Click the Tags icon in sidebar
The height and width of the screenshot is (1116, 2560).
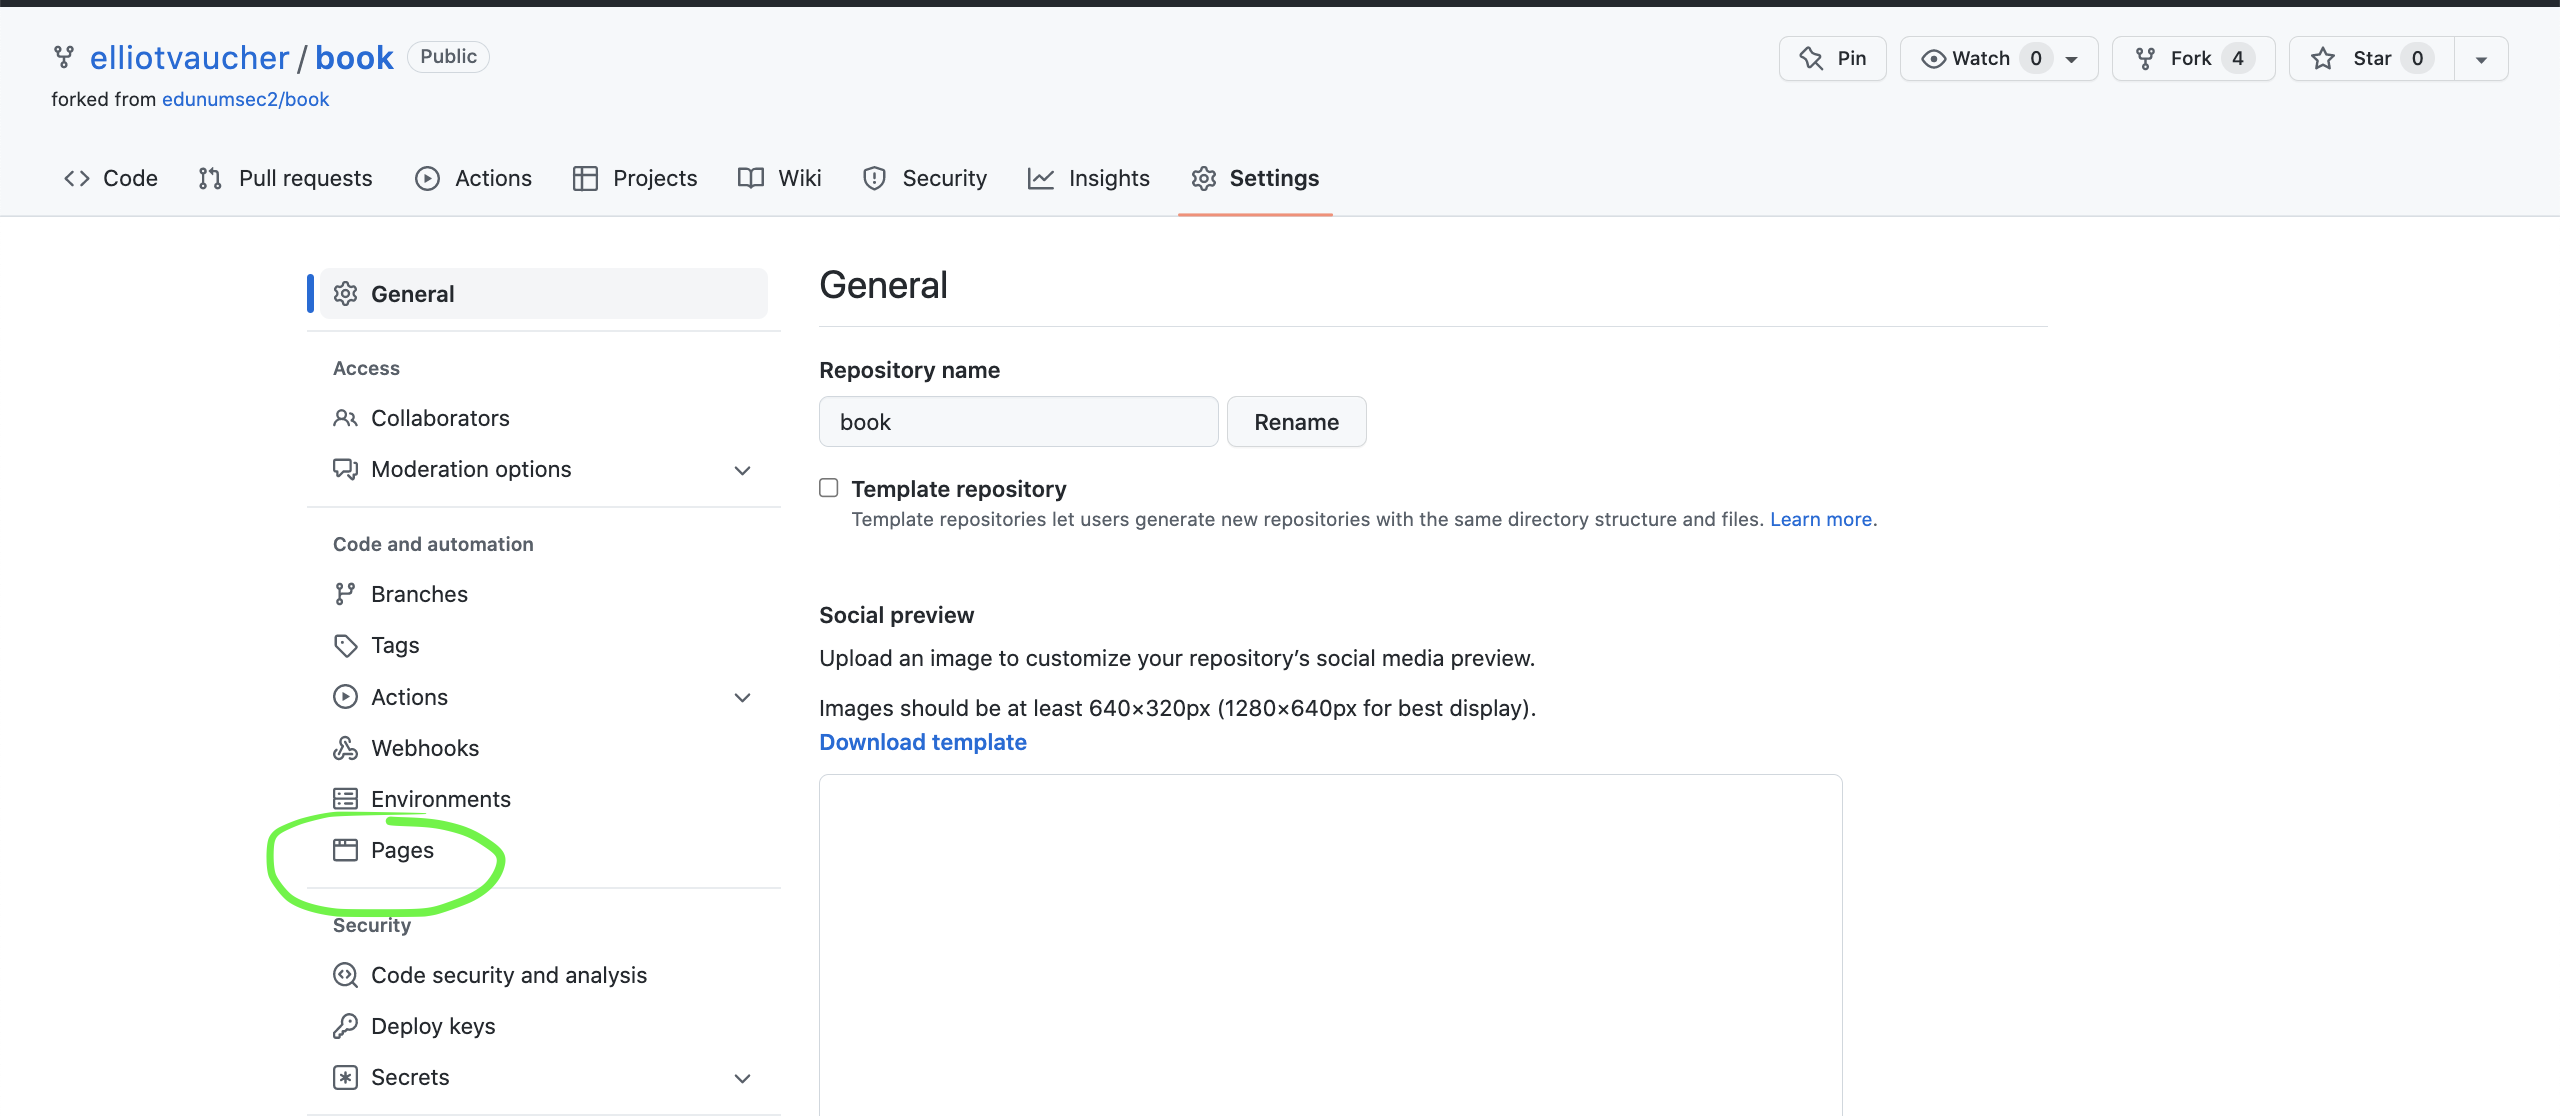point(344,644)
